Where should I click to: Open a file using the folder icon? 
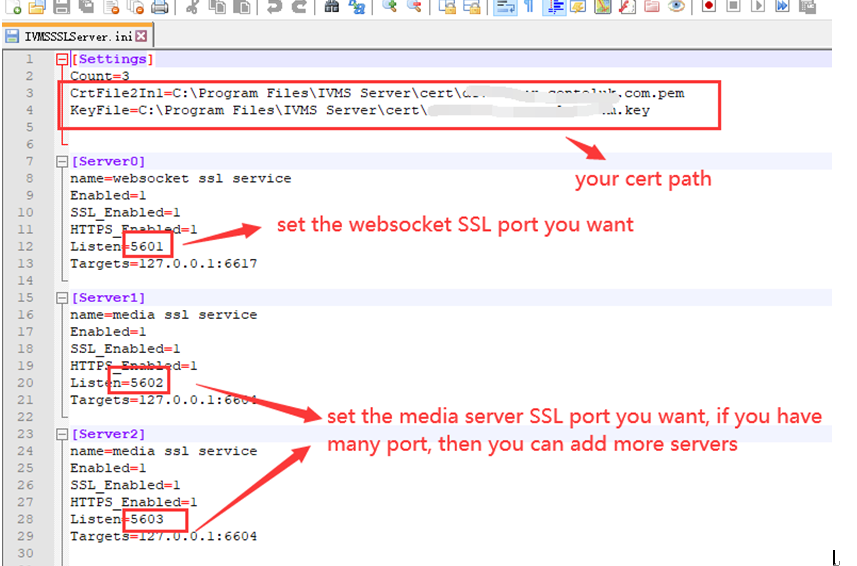37,7
